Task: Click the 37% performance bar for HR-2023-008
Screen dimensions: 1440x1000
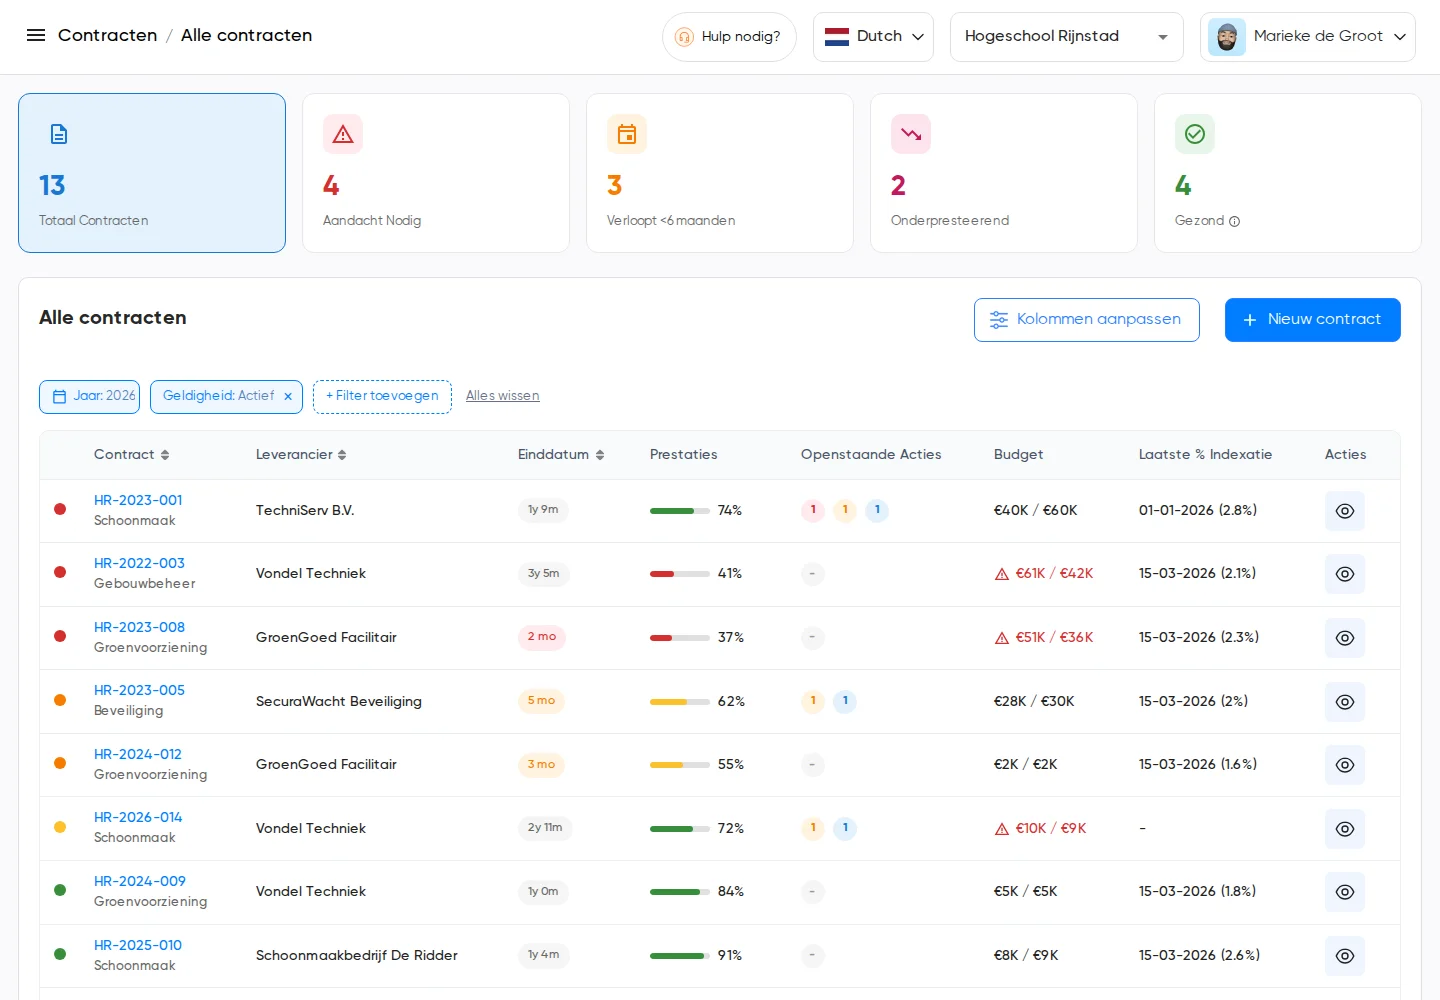Action: [x=680, y=638]
